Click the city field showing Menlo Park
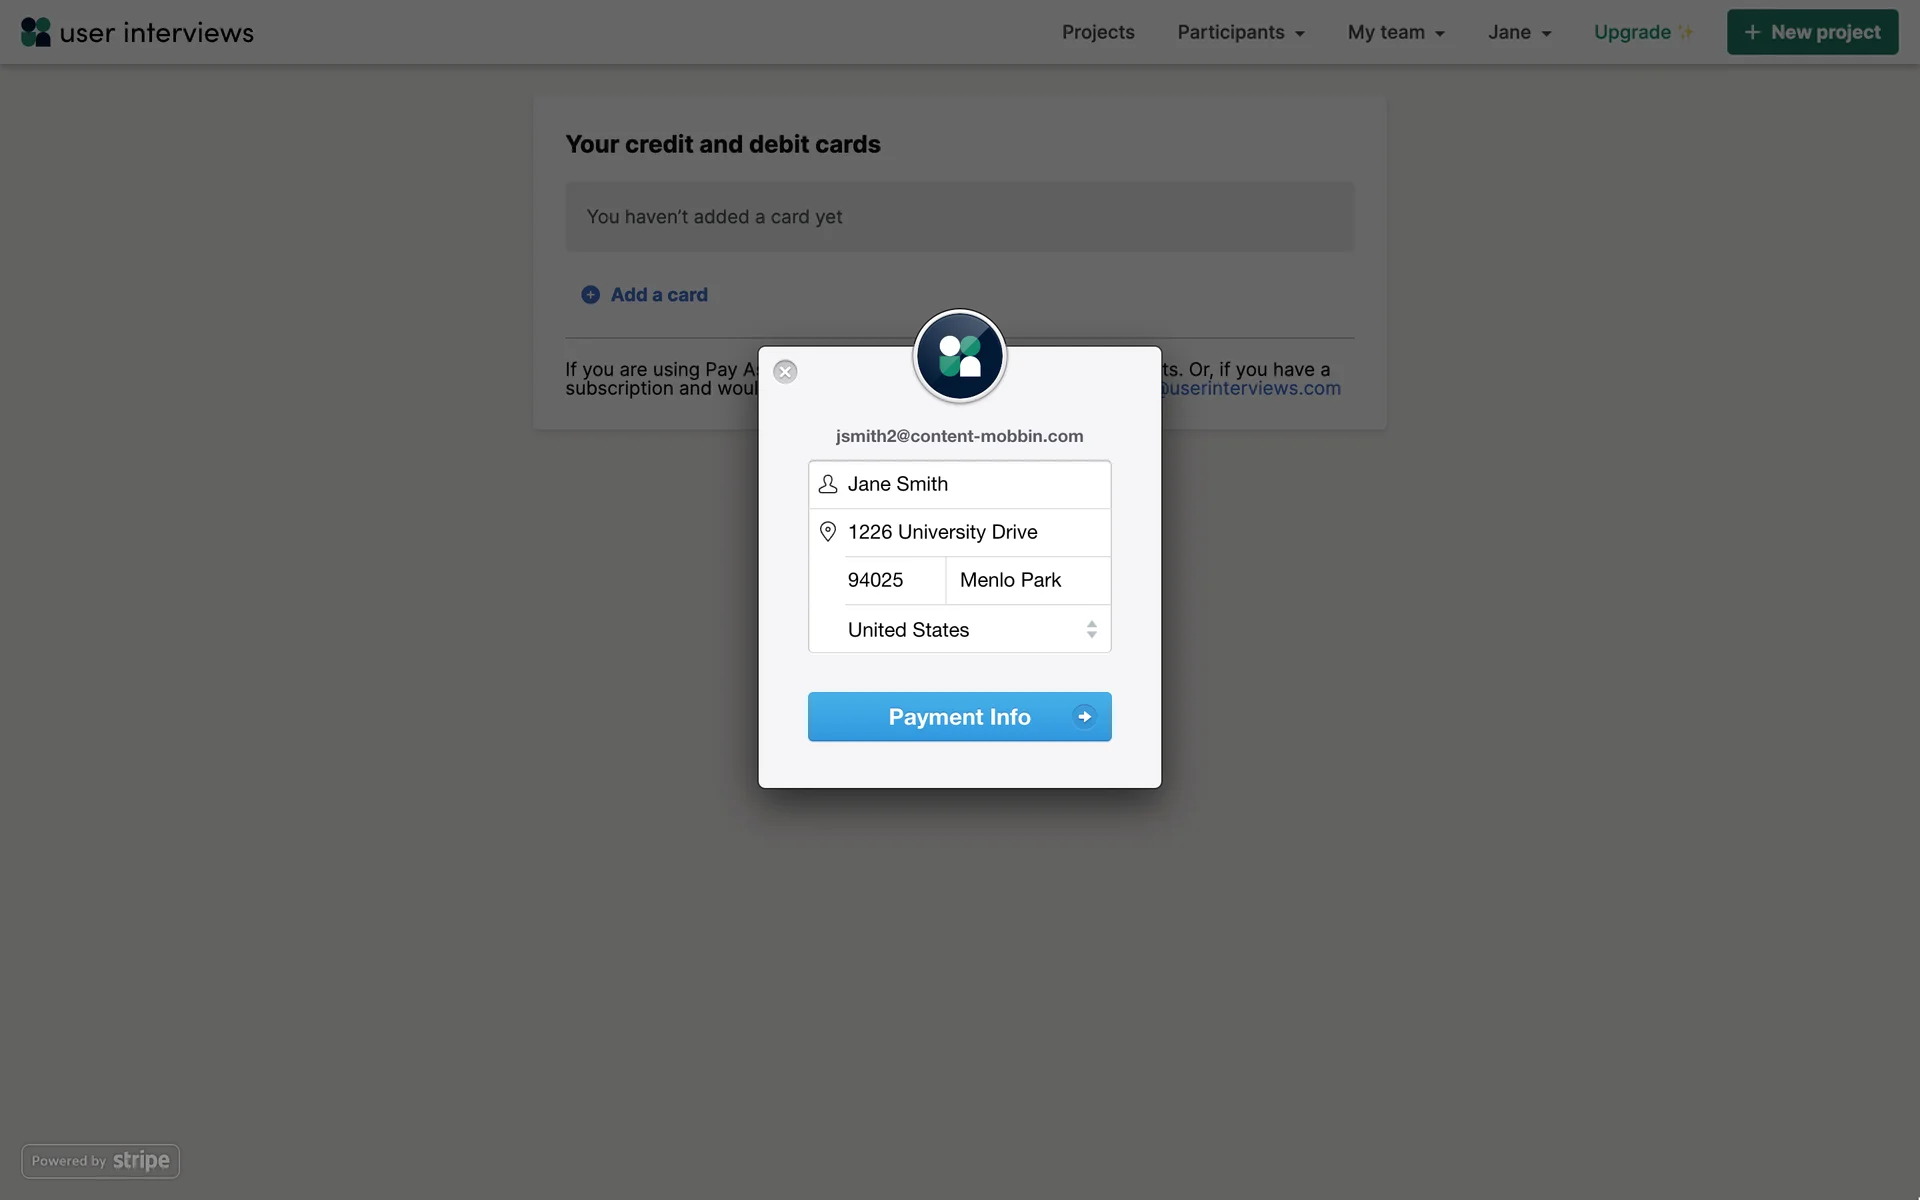This screenshot has height=1200, width=1920. pyautogui.click(x=1029, y=580)
